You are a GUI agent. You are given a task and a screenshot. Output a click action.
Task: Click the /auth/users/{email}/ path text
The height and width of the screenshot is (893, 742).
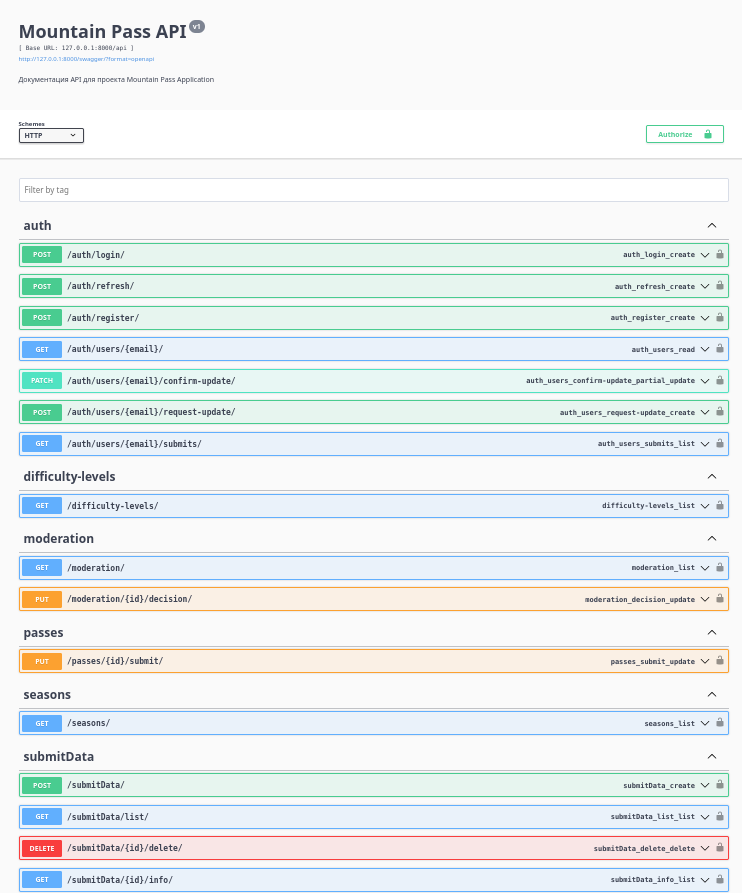(x=115, y=349)
